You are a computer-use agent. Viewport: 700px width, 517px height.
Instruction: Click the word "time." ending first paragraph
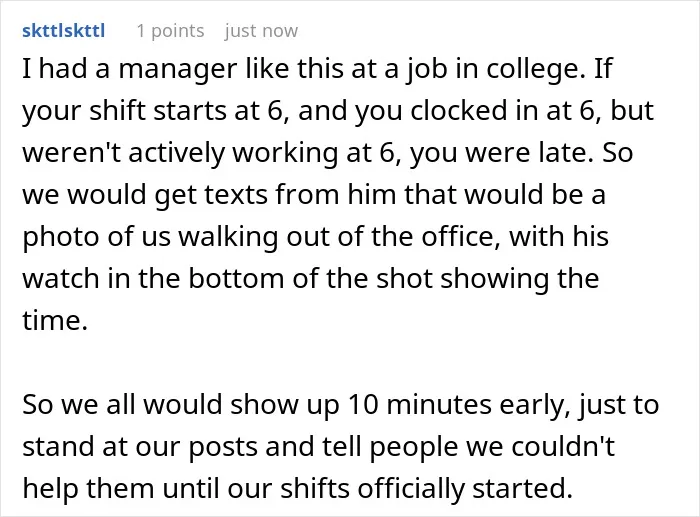pos(55,320)
